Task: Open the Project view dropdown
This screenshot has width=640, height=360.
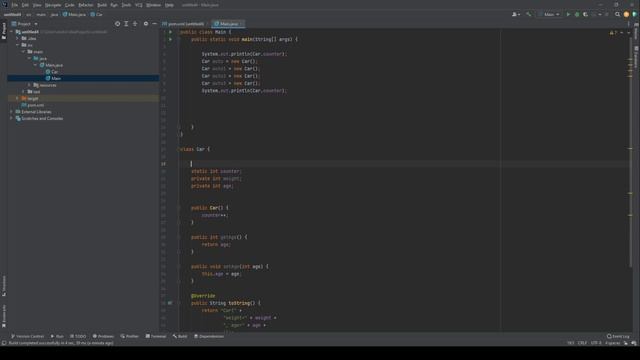Action: [25, 24]
